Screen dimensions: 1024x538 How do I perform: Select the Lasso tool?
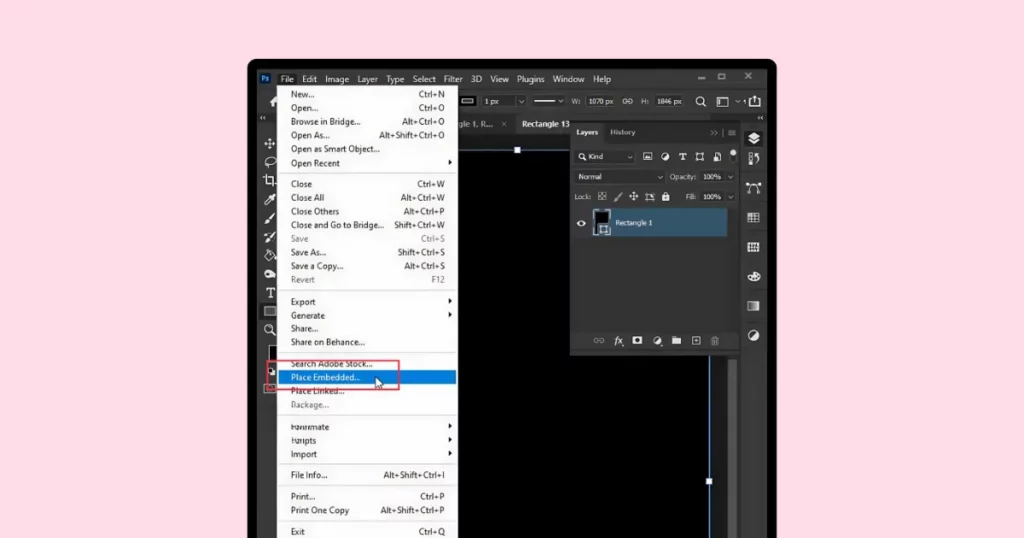pos(269,161)
